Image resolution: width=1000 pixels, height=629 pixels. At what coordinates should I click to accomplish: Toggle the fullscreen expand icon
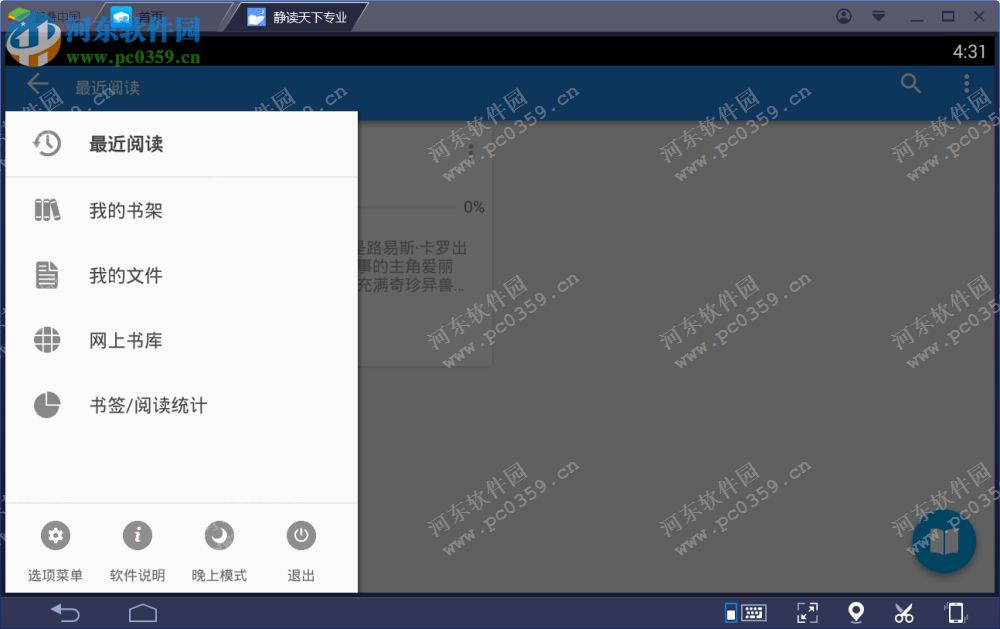[x=807, y=612]
